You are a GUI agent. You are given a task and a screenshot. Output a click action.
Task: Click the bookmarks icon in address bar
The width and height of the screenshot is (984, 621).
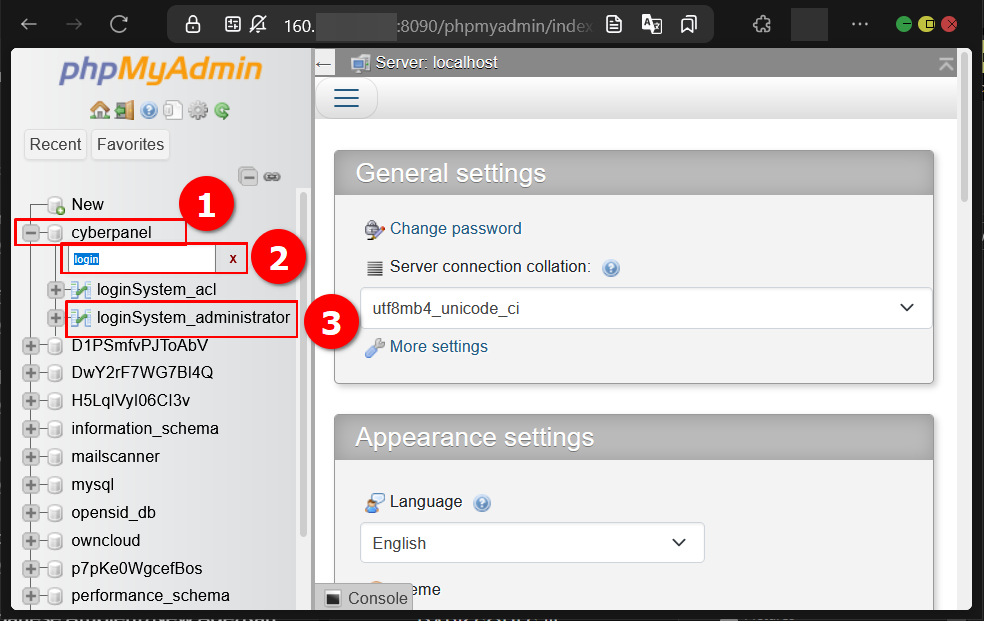688,24
